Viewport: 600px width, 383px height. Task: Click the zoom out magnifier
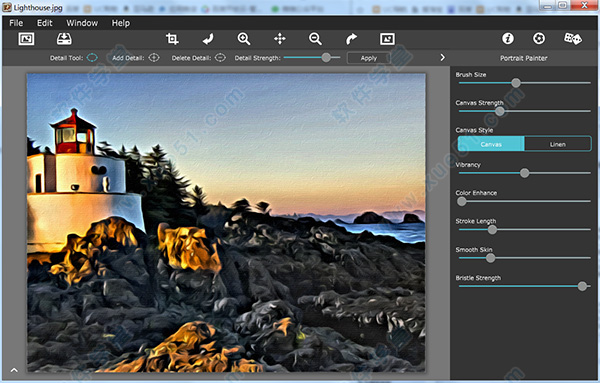315,39
